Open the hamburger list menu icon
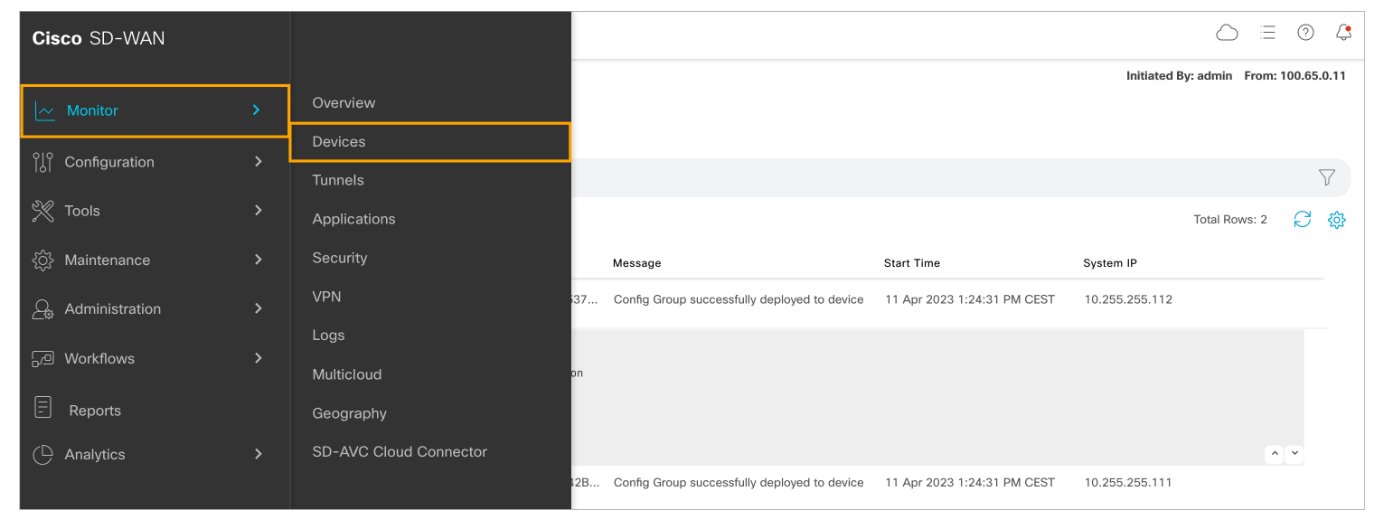This screenshot has width=1375, height=517. [1267, 33]
